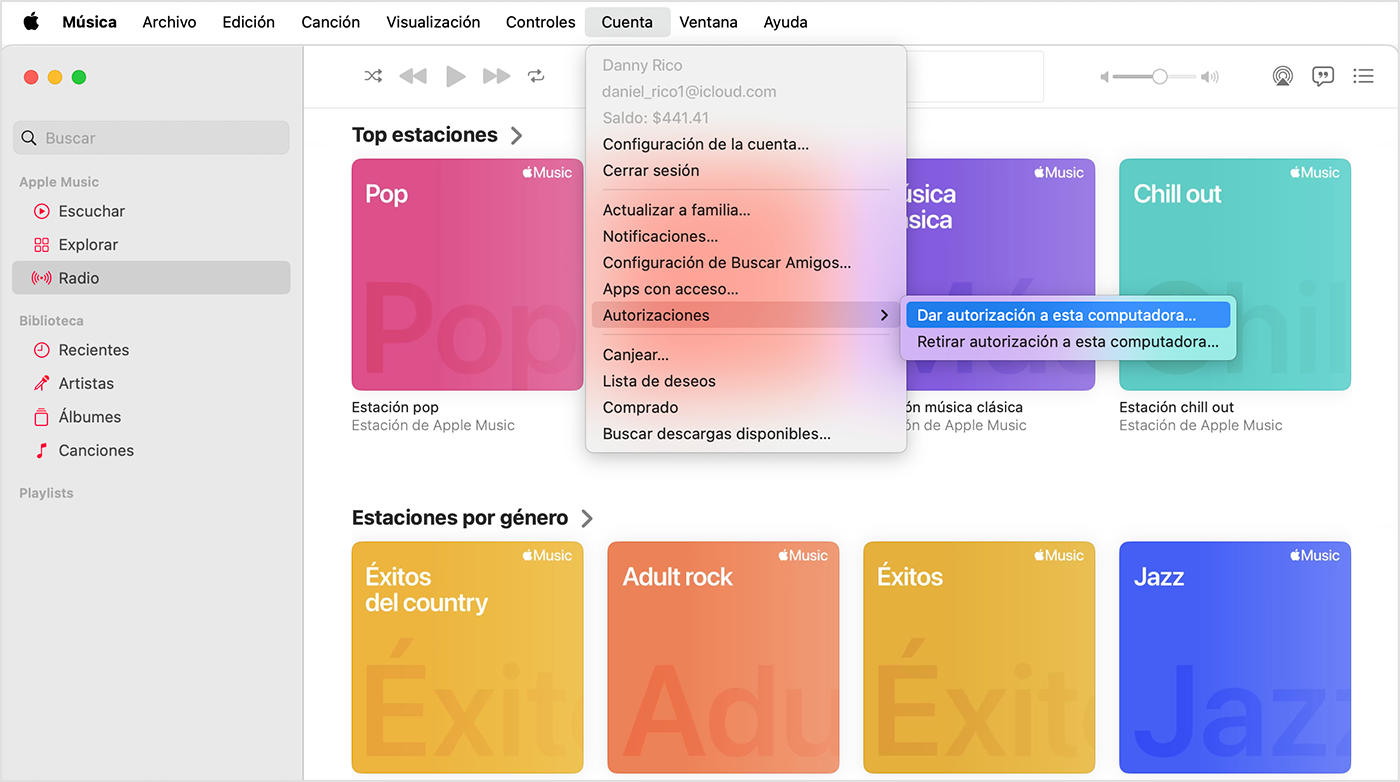Open the Up Next queue list icon
Viewport: 1400px width, 782px height.
1363,76
